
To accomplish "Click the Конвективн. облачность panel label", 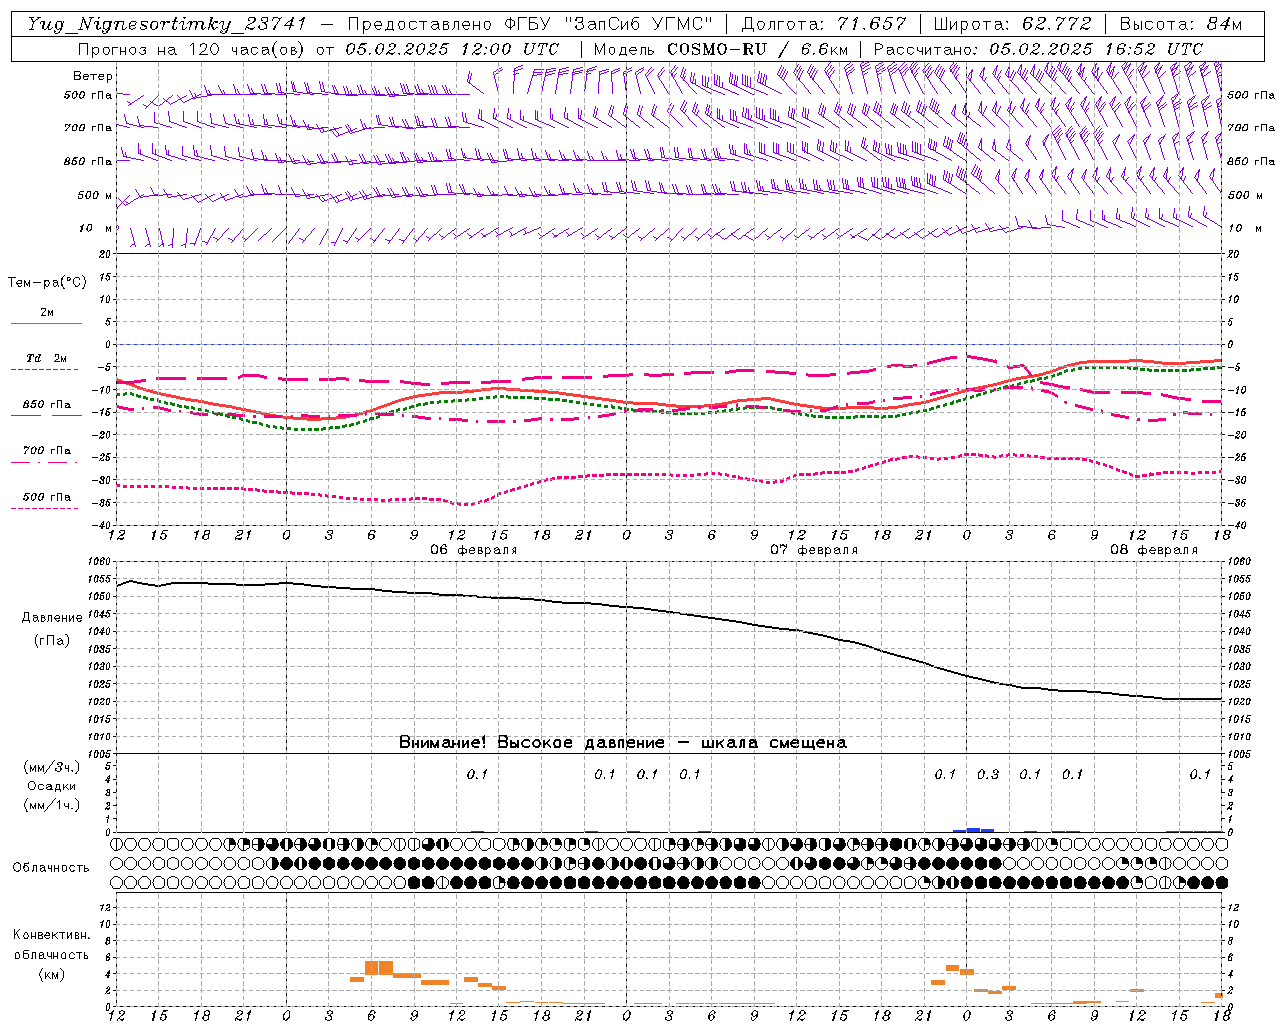I will click(x=51, y=945).
